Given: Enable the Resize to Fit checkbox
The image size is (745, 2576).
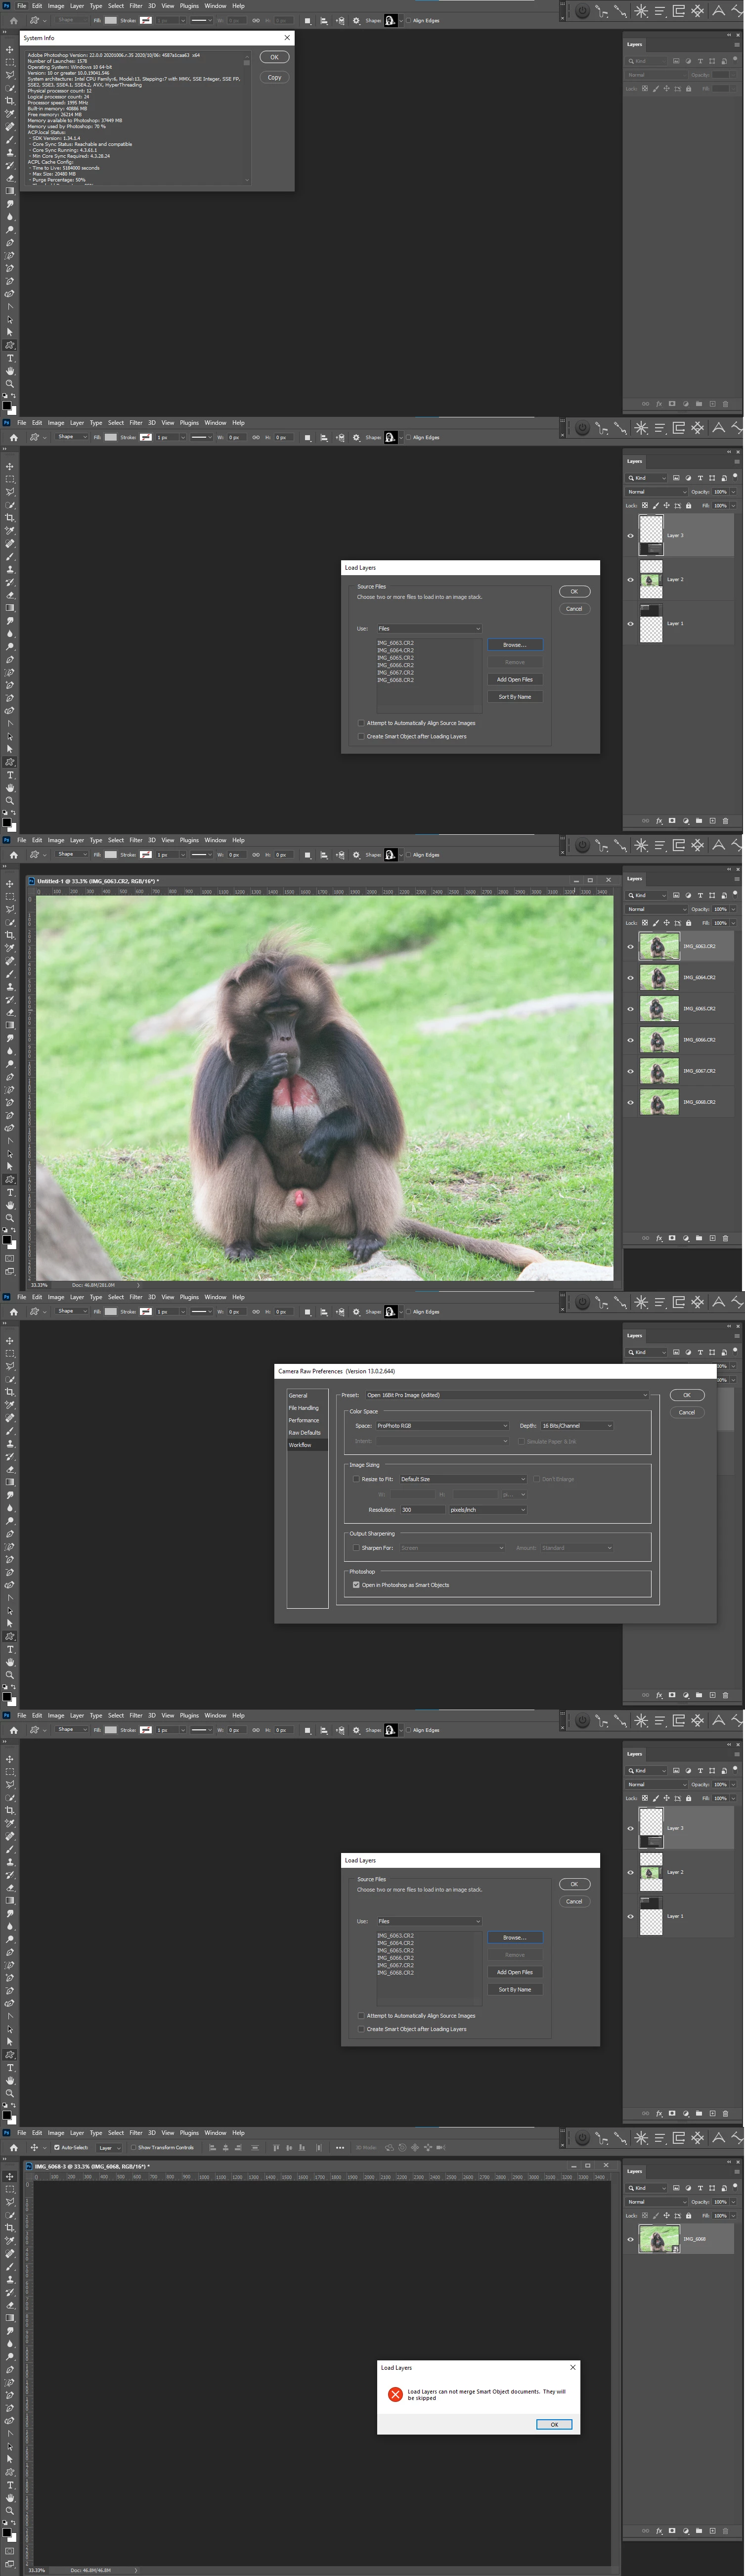Looking at the screenshot, I should 356,1479.
